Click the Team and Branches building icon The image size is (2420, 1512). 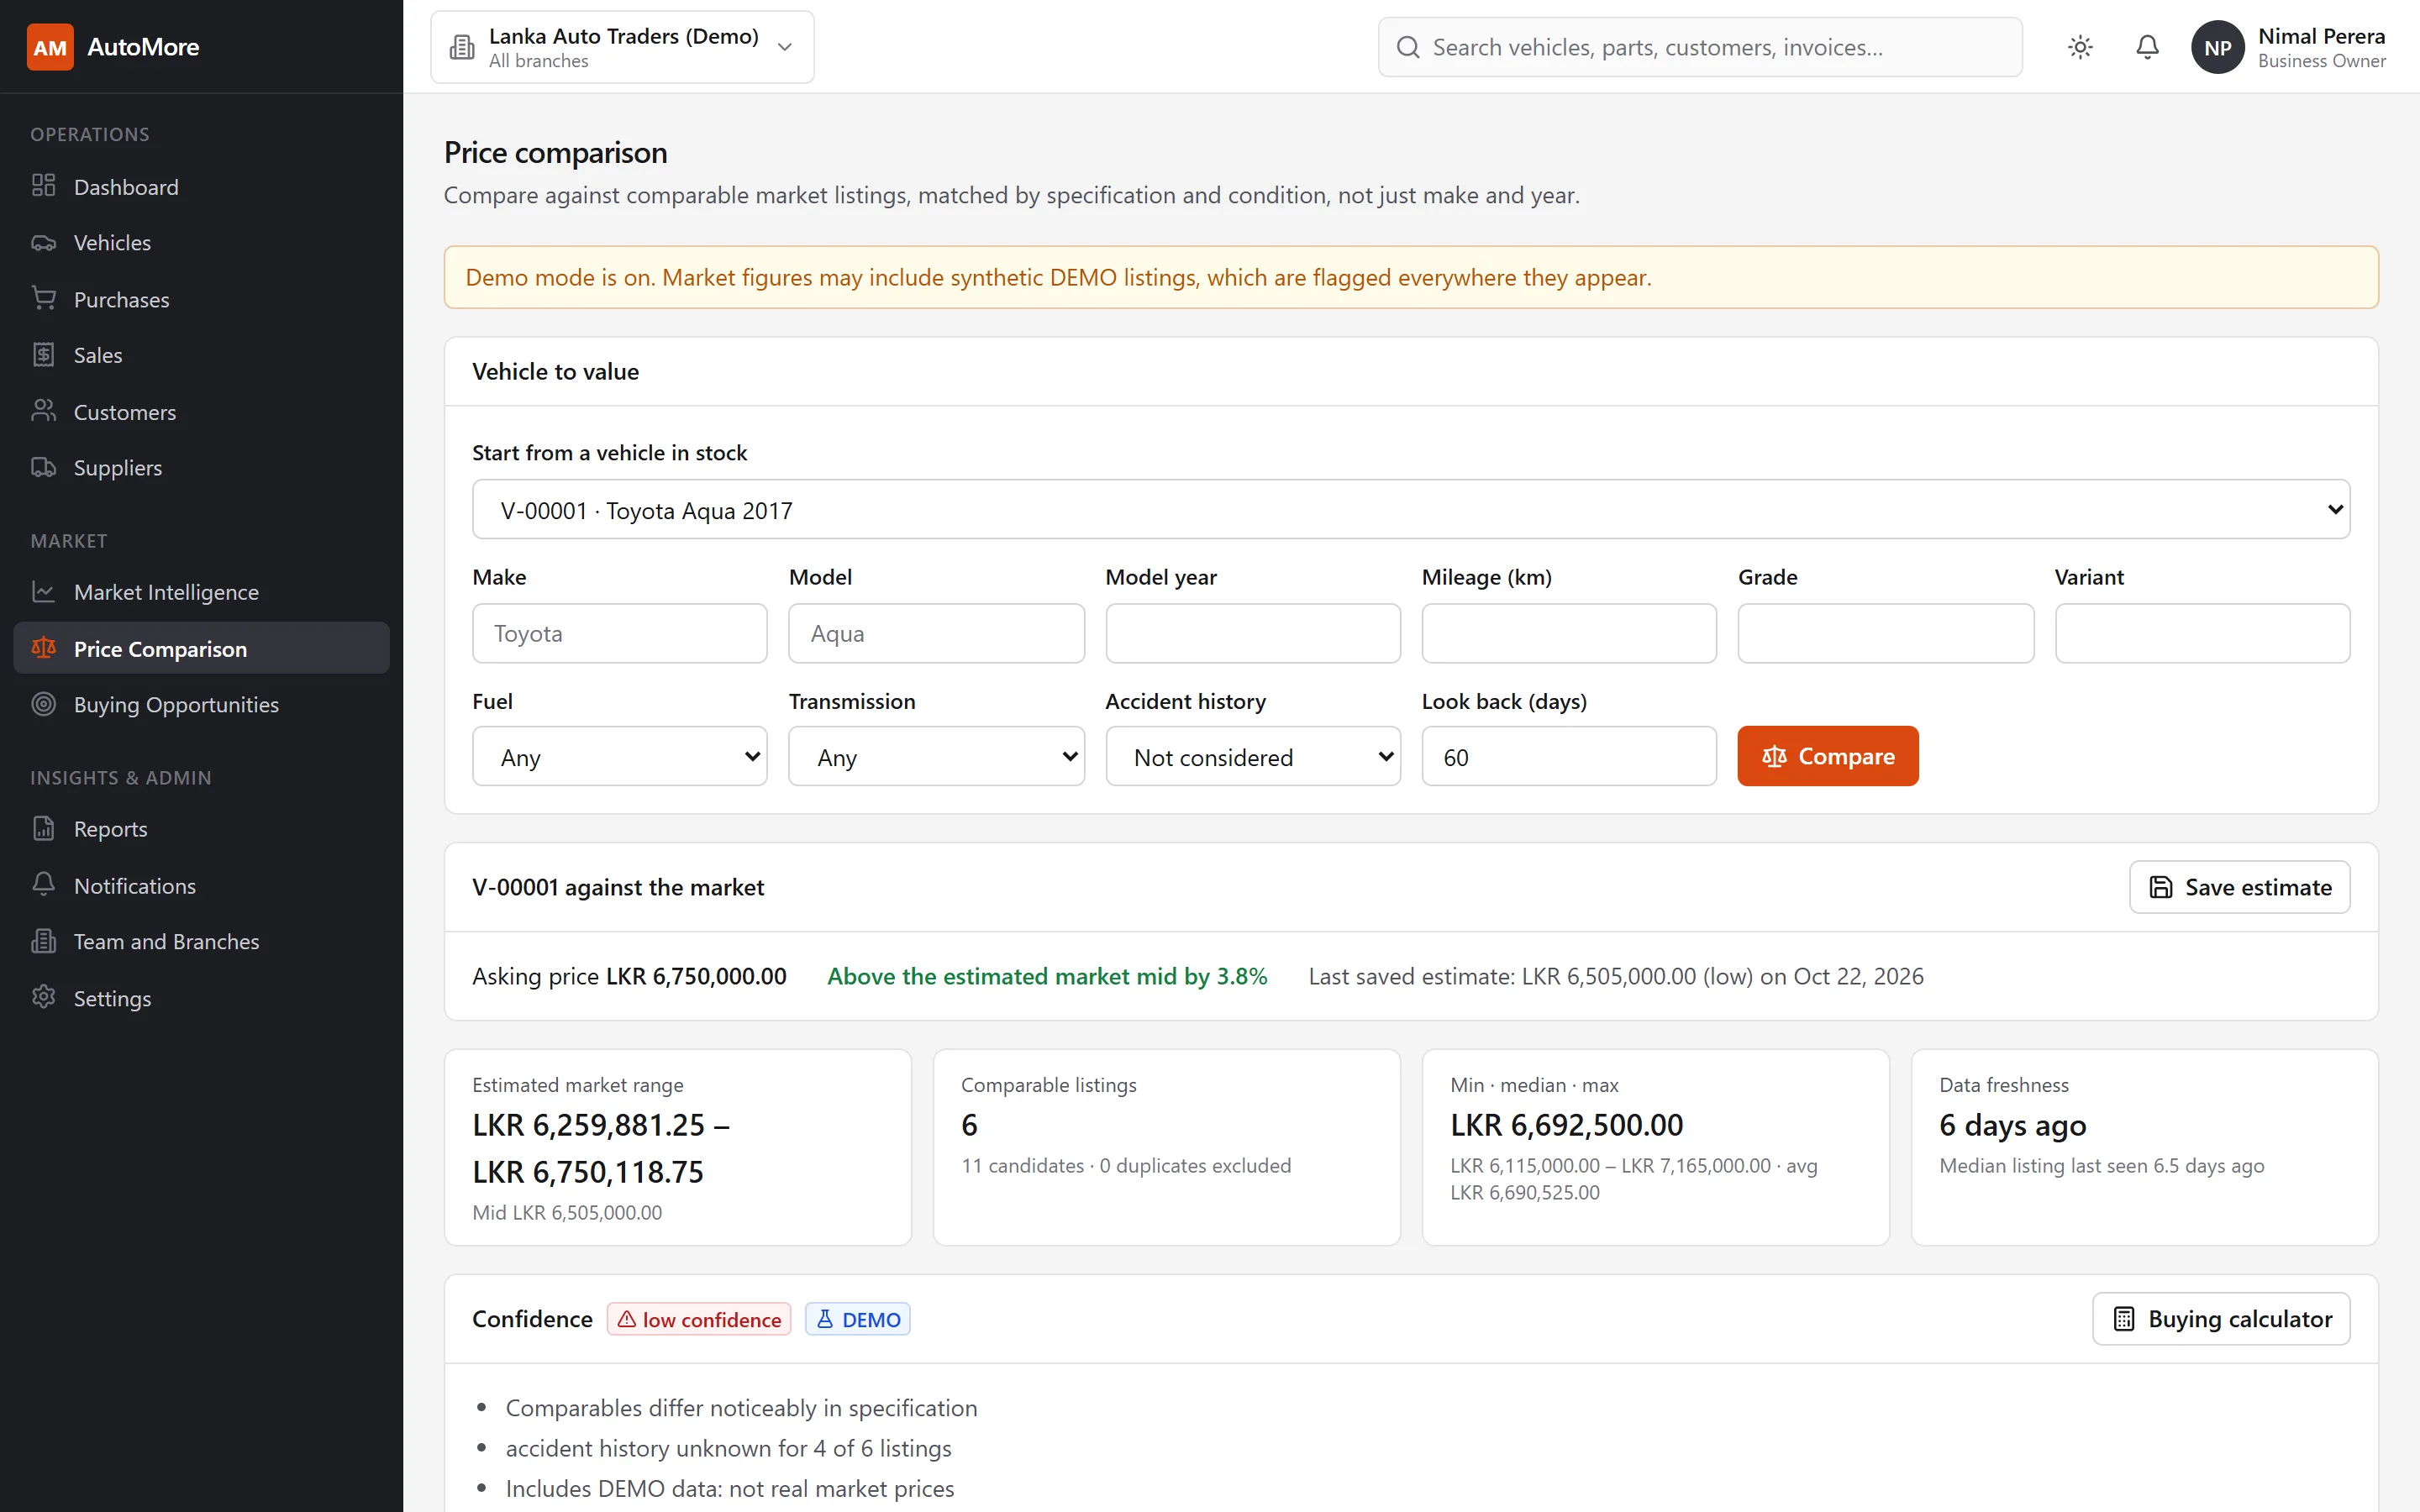[x=43, y=941]
